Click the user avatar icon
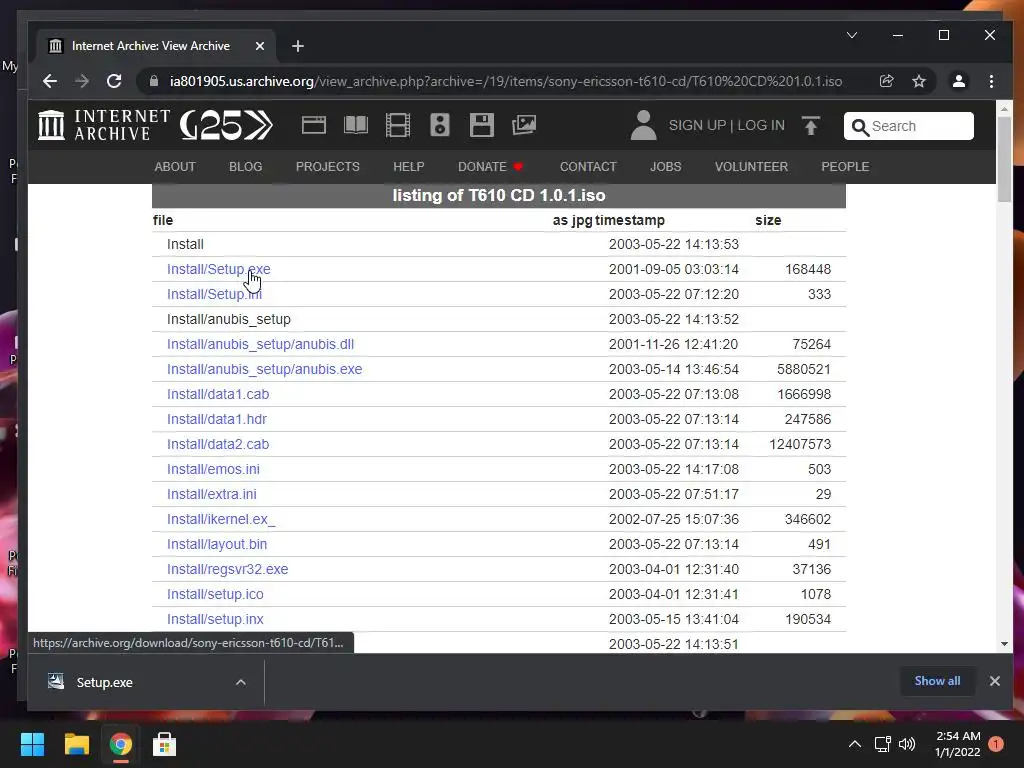 [643, 125]
